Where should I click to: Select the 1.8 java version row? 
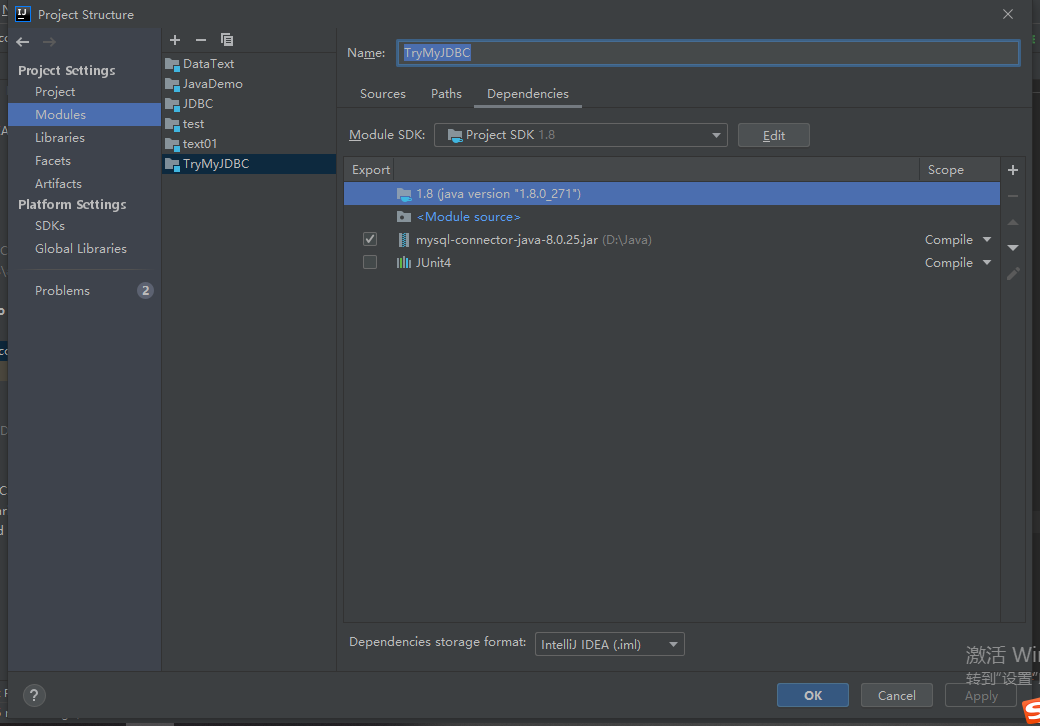671,194
